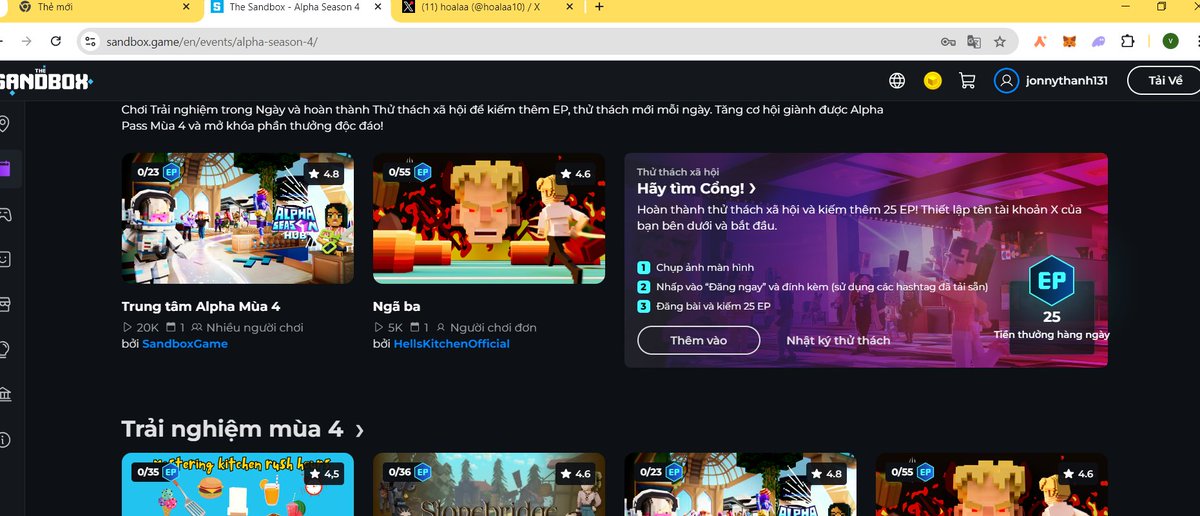Open the lightbulb icon in left sidebar
The image size is (1200, 516).
pos(5,349)
